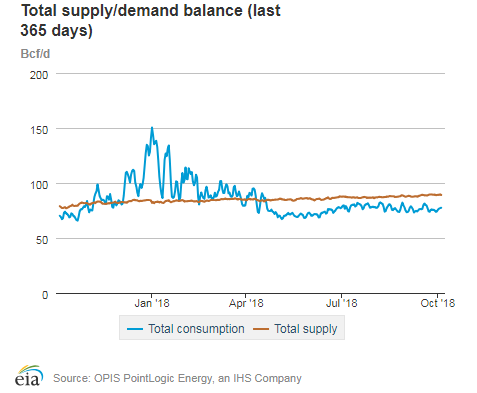Click the '150' y-axis label
This screenshot has height=393, width=477.
click(x=39, y=130)
